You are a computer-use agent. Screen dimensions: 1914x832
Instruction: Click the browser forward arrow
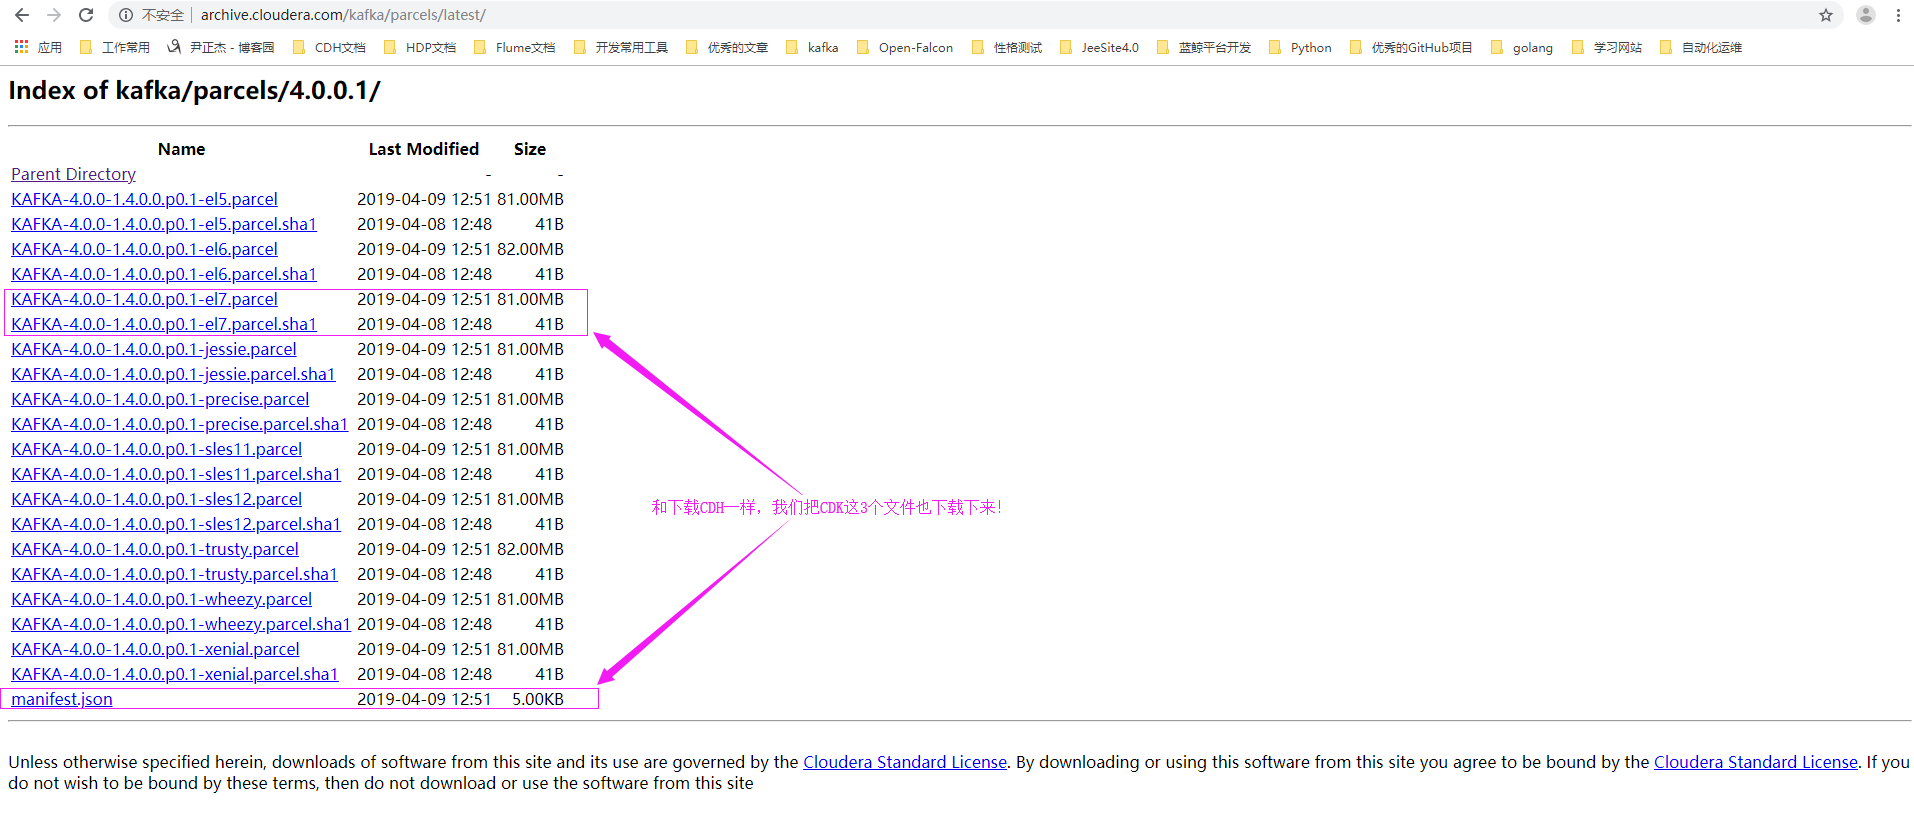coord(54,15)
